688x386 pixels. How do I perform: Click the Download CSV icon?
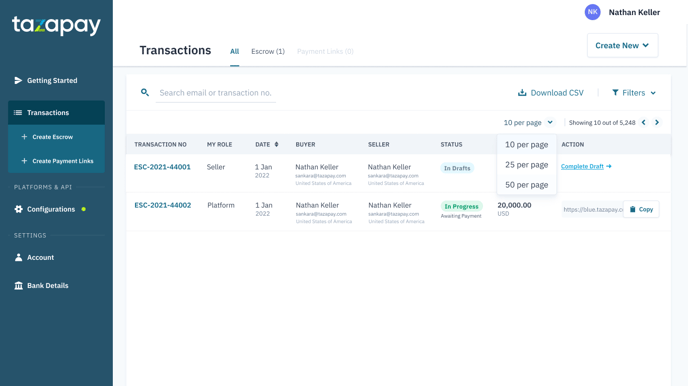click(522, 93)
